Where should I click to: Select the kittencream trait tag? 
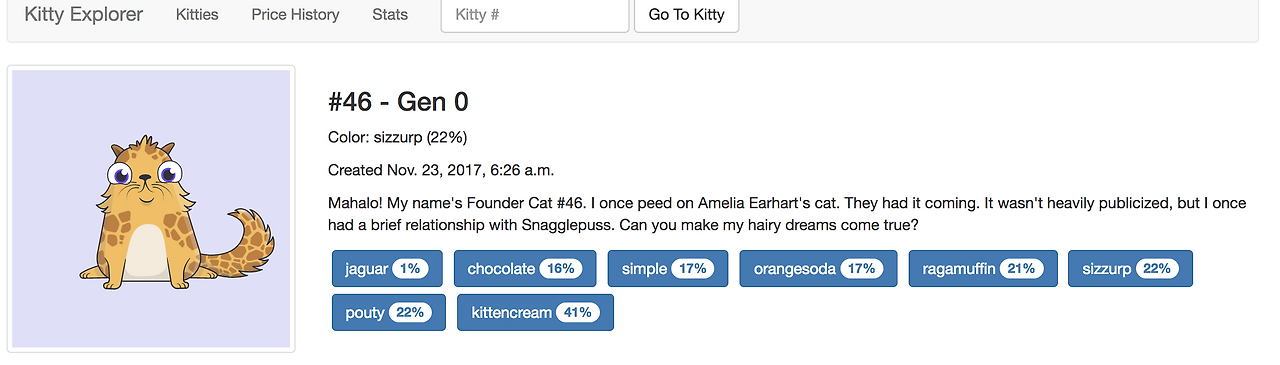point(535,313)
